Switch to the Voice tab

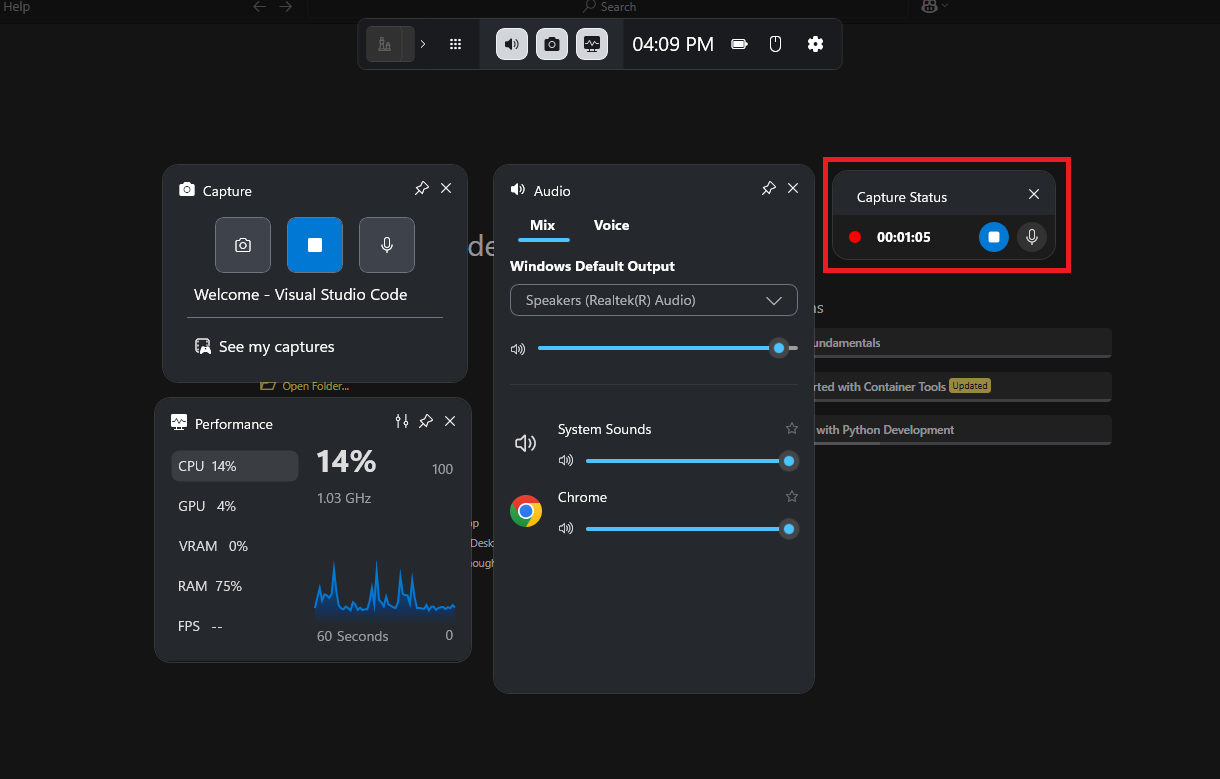(611, 225)
